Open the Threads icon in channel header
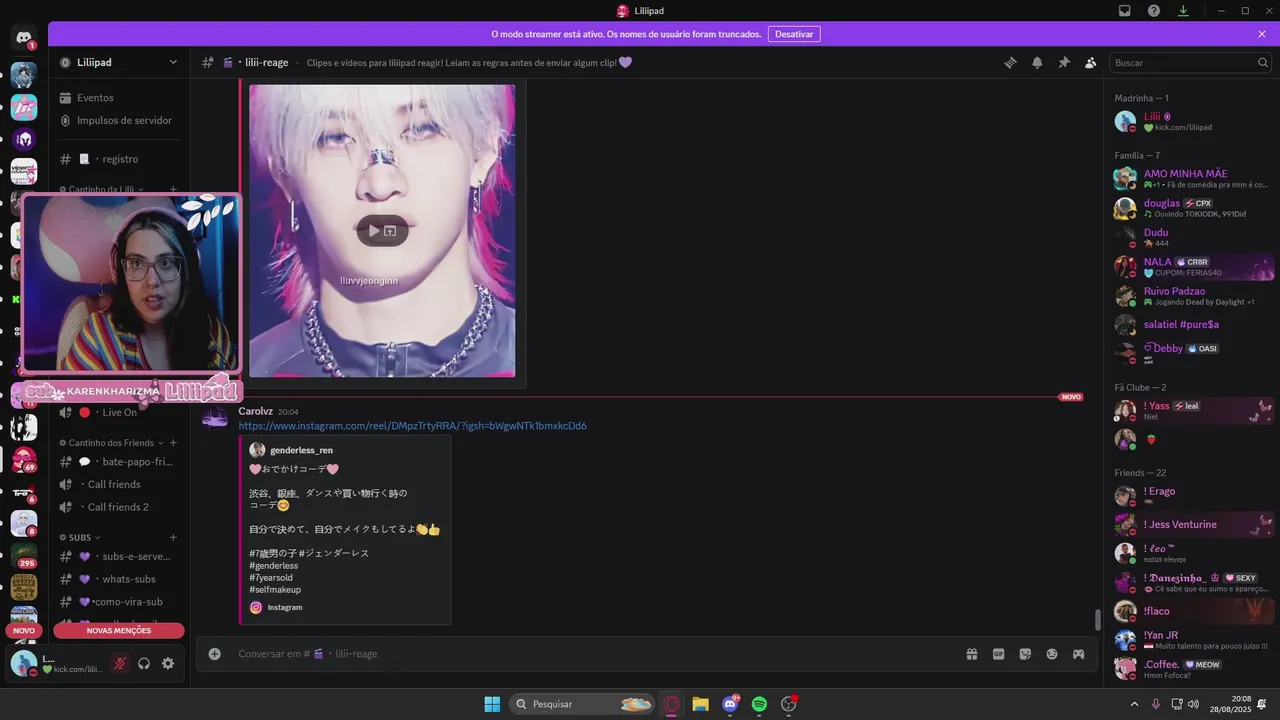This screenshot has width=1280, height=720. pos(1010,62)
